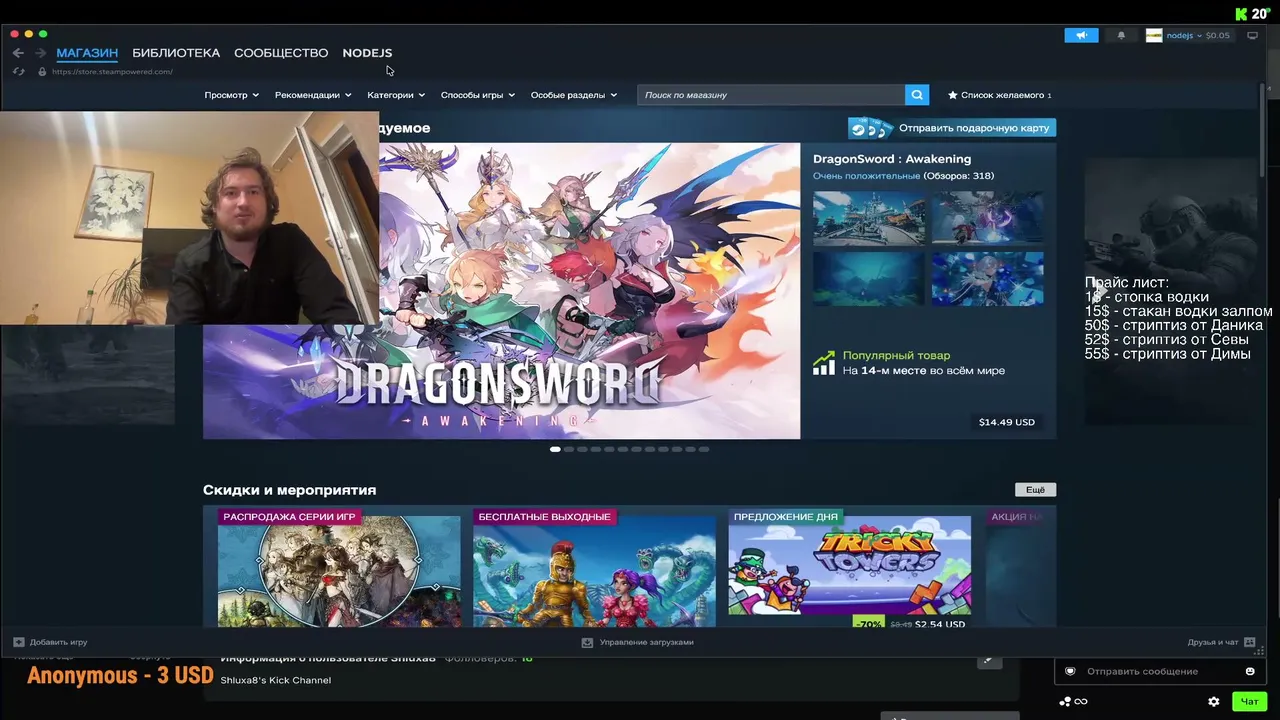1280x720 pixels.
Task: View the bottom-right DragonSword screenshot thumbnail
Action: point(988,278)
